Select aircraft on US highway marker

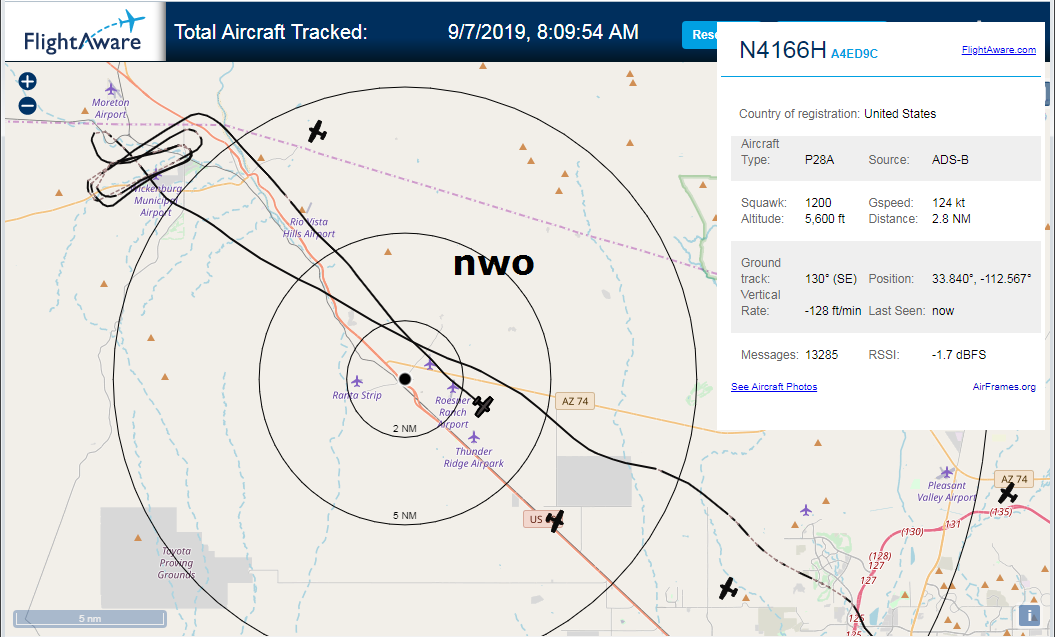tap(554, 520)
